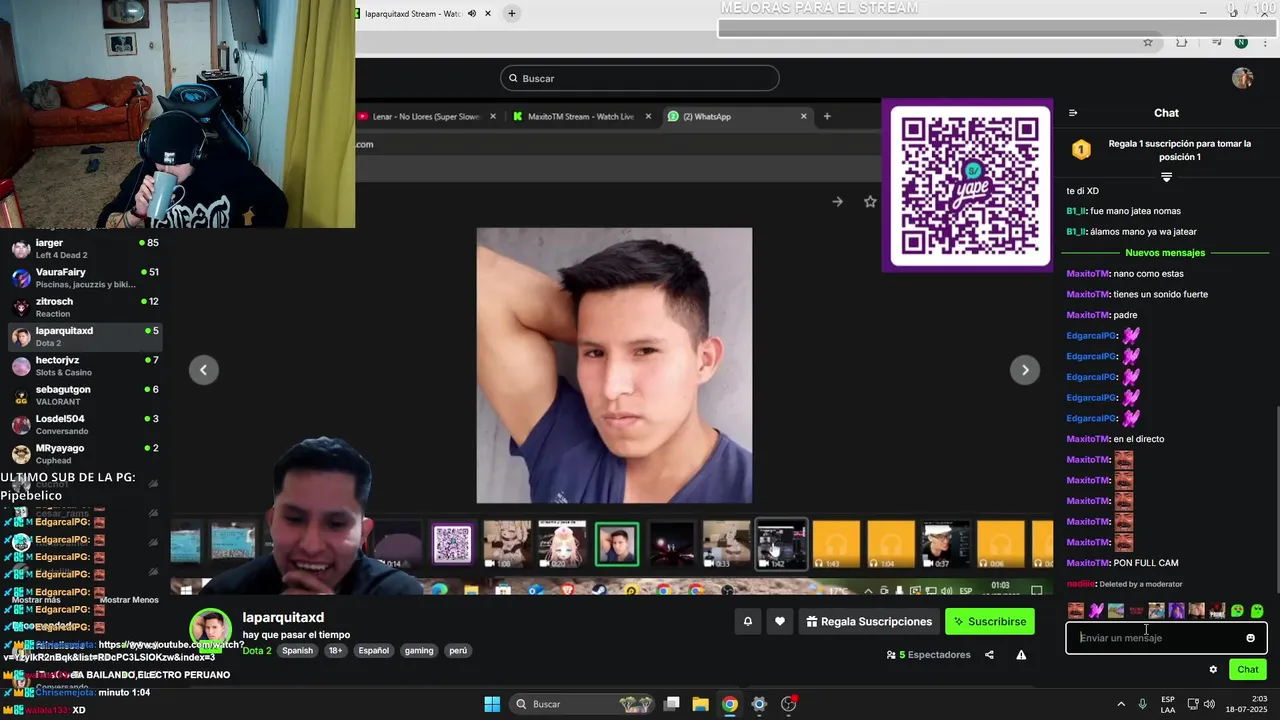Close the Lenar - No Llores tab

(x=493, y=117)
